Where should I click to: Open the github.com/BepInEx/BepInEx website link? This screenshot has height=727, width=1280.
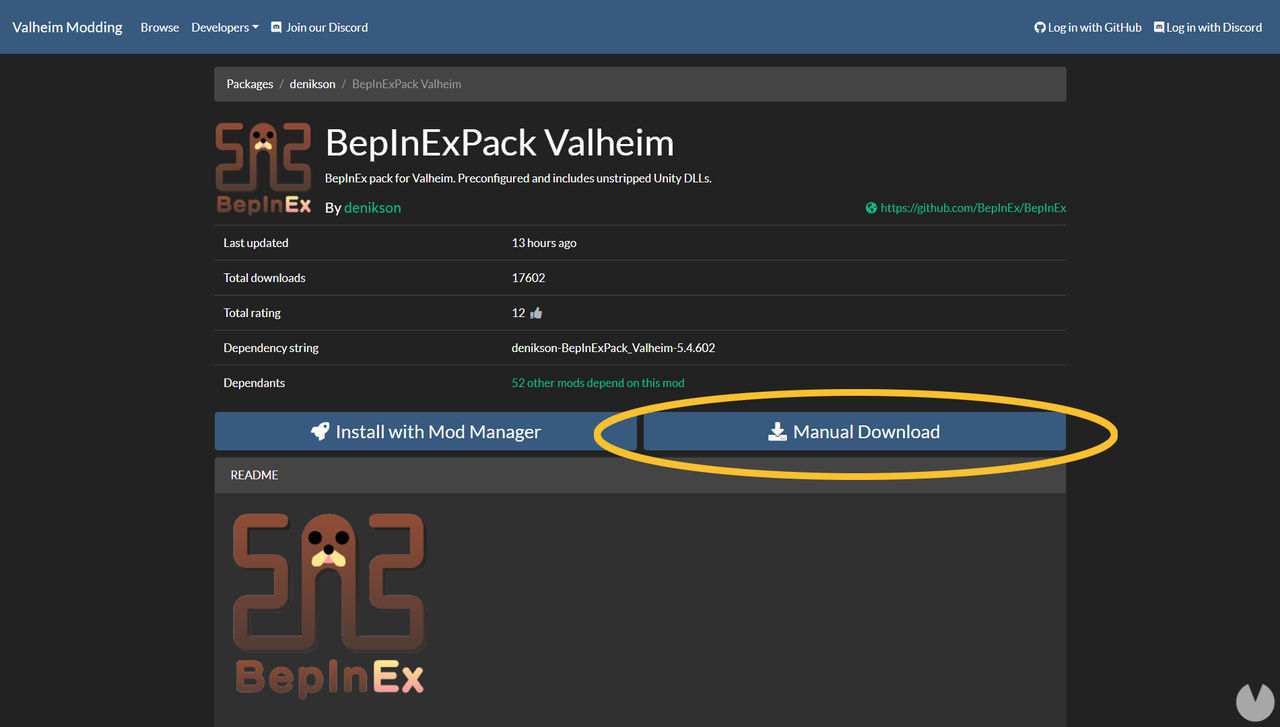click(973, 208)
